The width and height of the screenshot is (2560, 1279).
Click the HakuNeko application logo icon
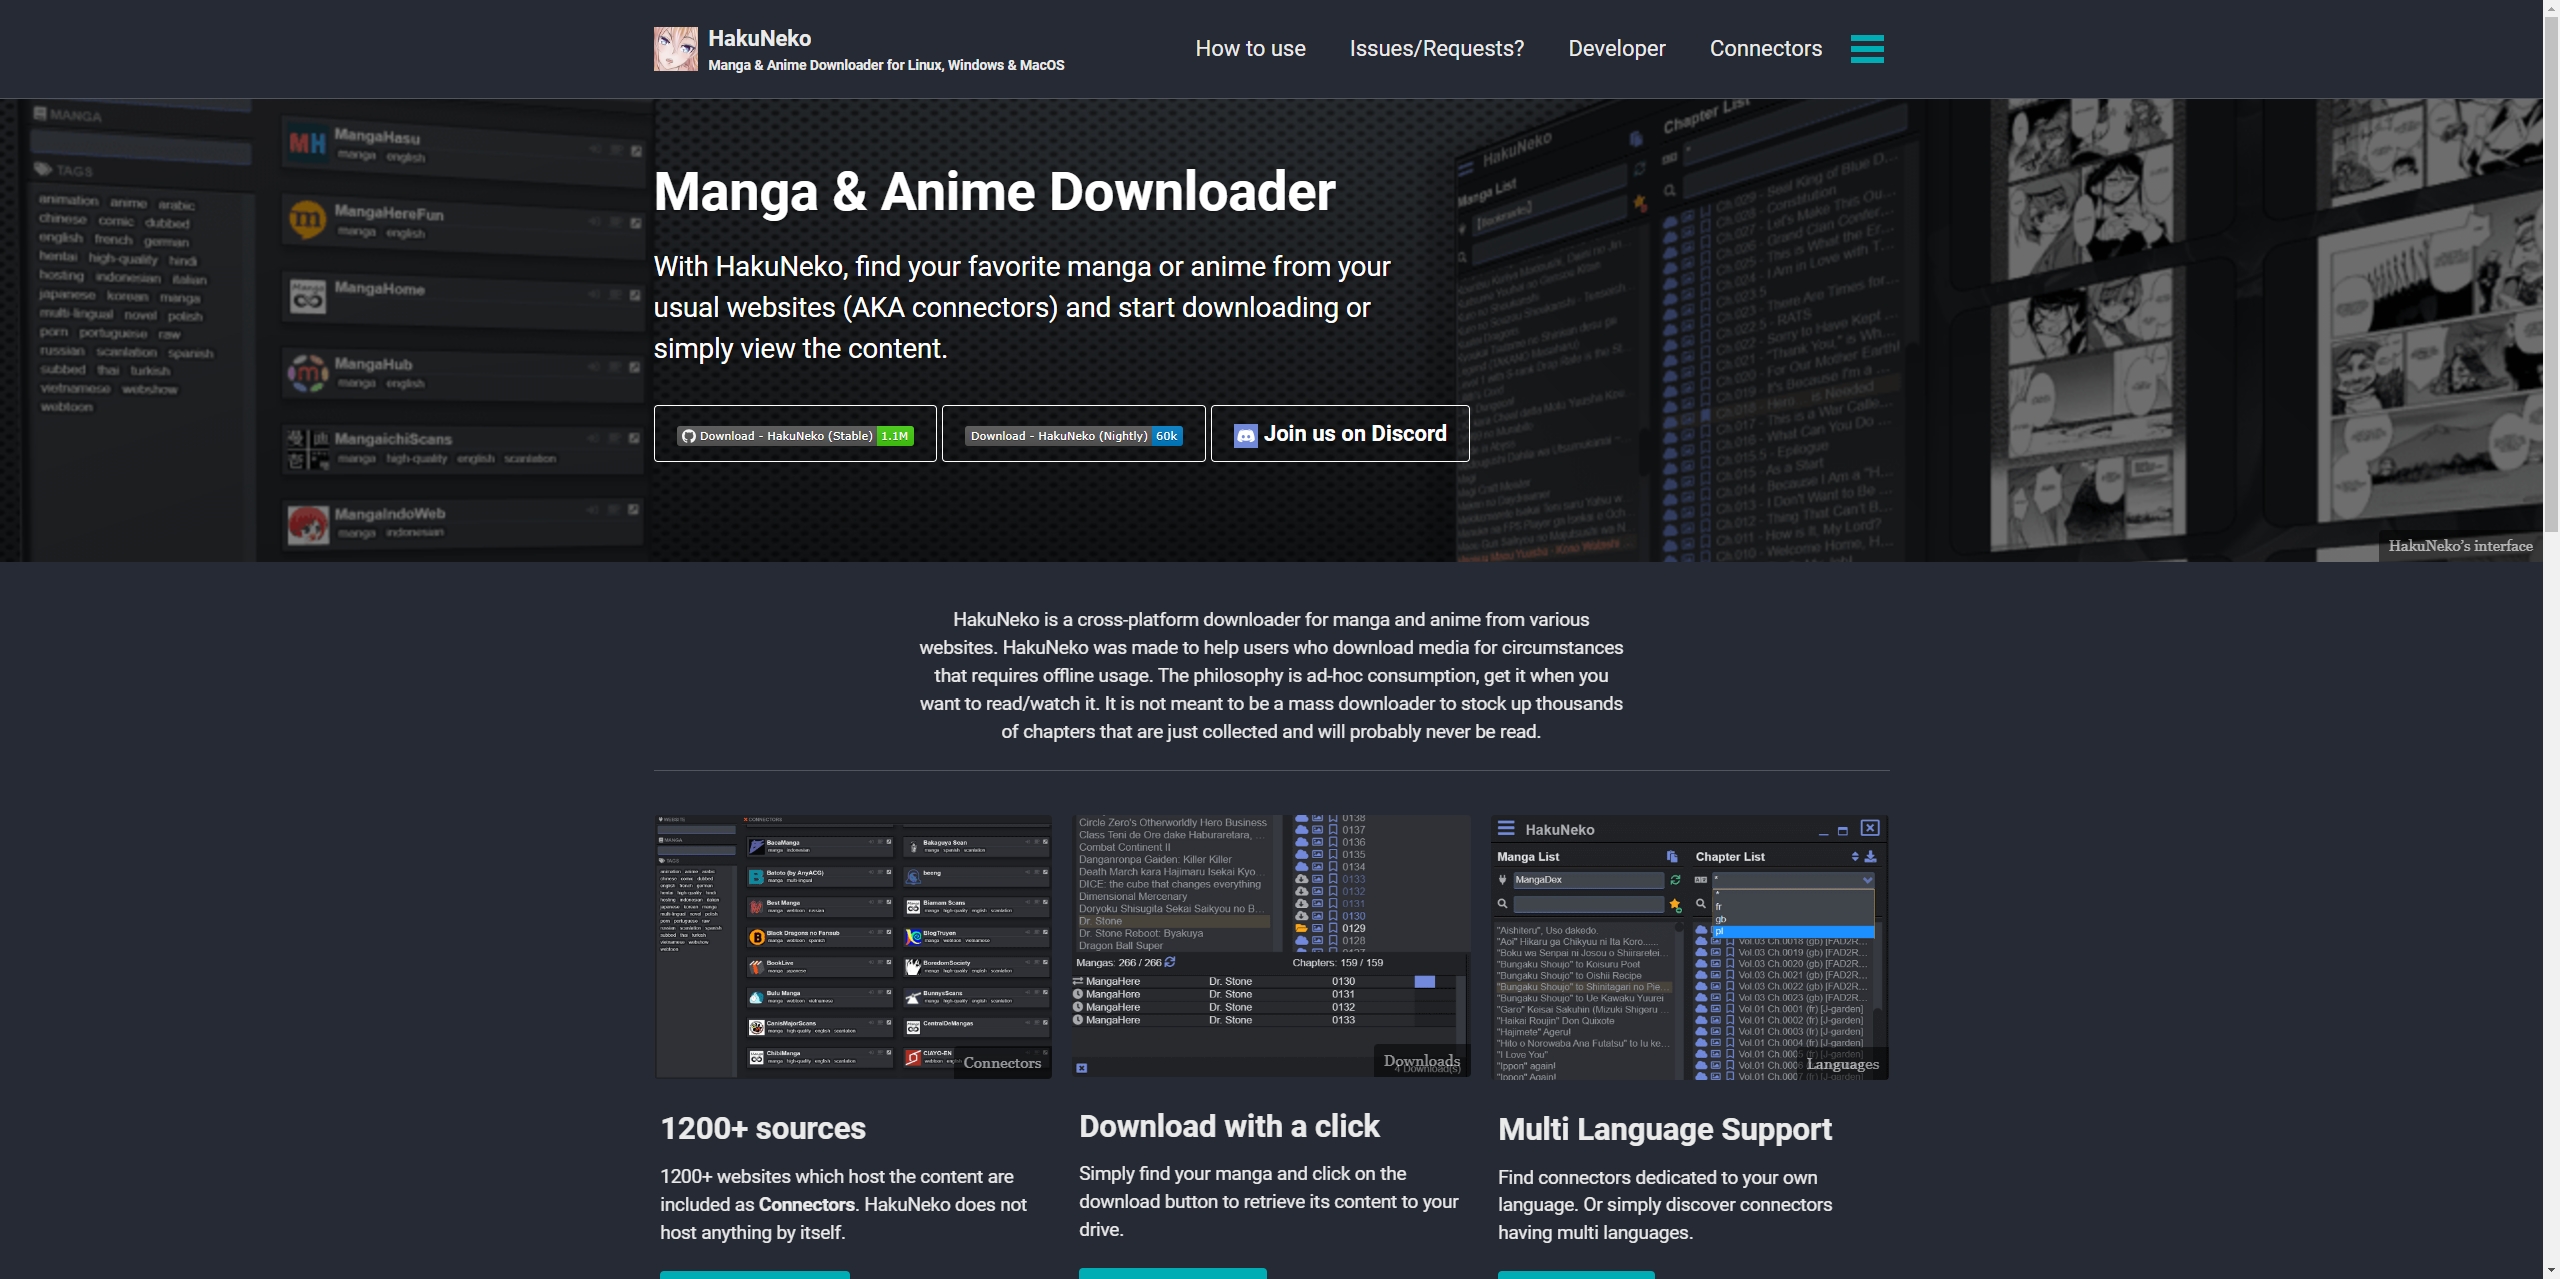(x=676, y=47)
